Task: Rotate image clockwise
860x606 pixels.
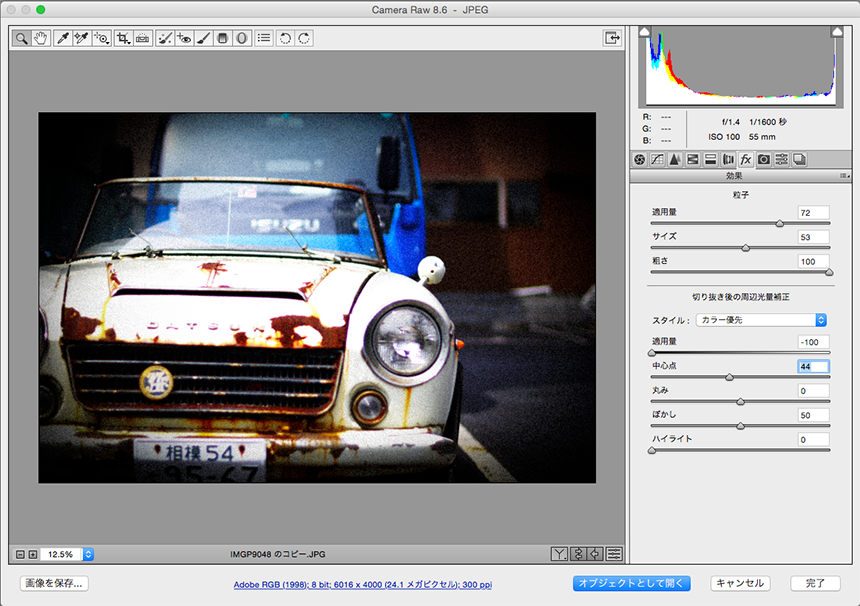Action: 304,38
